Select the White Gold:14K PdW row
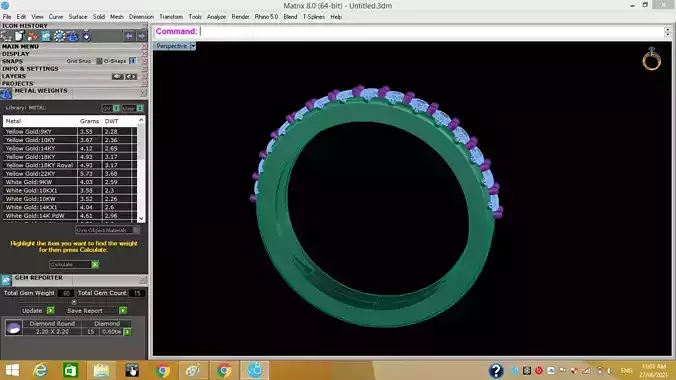The width and height of the screenshot is (676, 380). pyautogui.click(x=69, y=216)
